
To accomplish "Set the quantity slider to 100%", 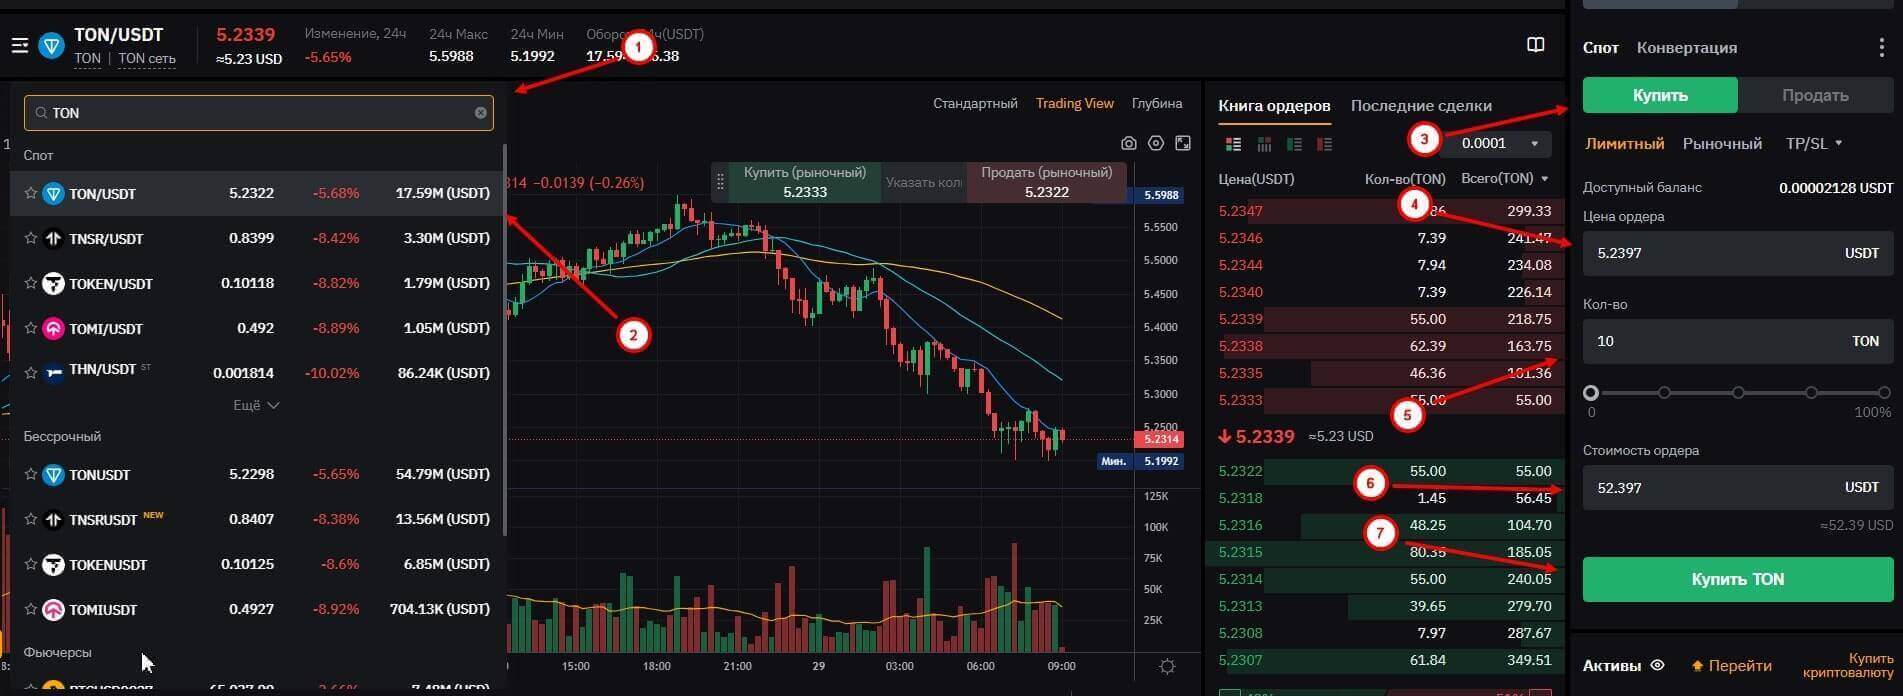I will [1884, 393].
